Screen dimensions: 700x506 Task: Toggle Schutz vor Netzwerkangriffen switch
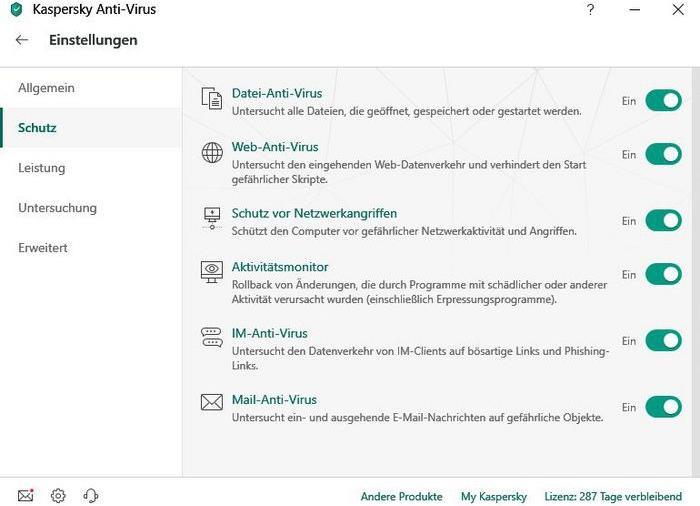pos(663,221)
